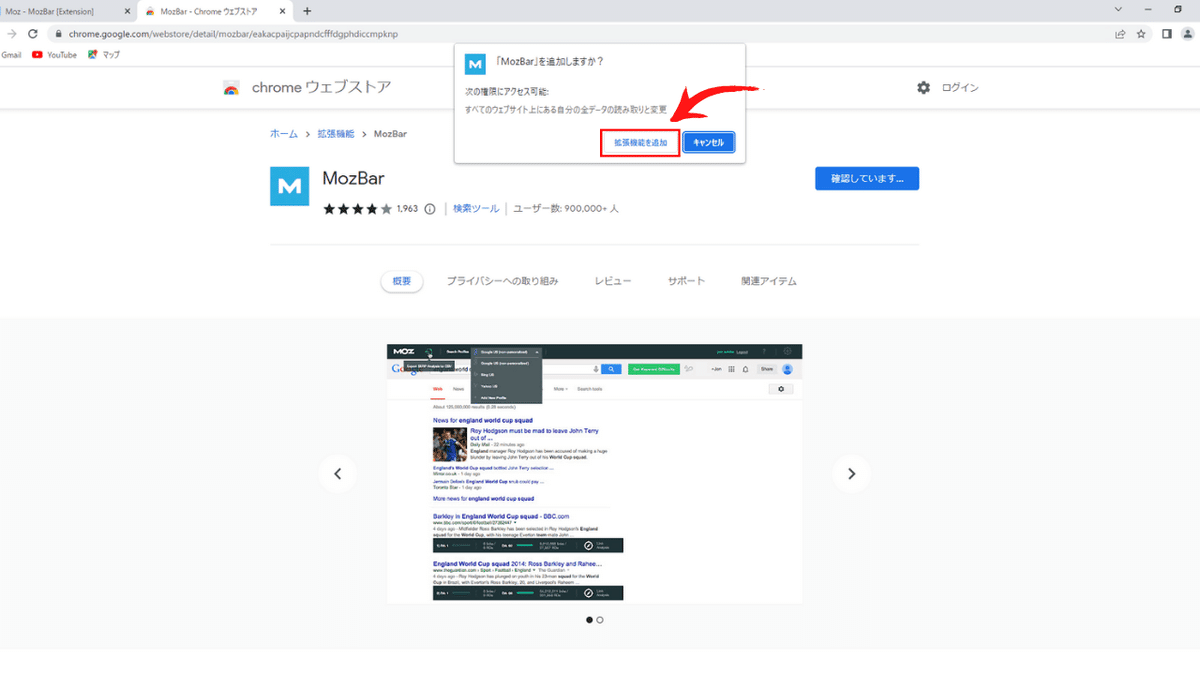This screenshot has width=1200, height=675.
Task: Click the star rating of MozBar
Action: click(x=357, y=209)
